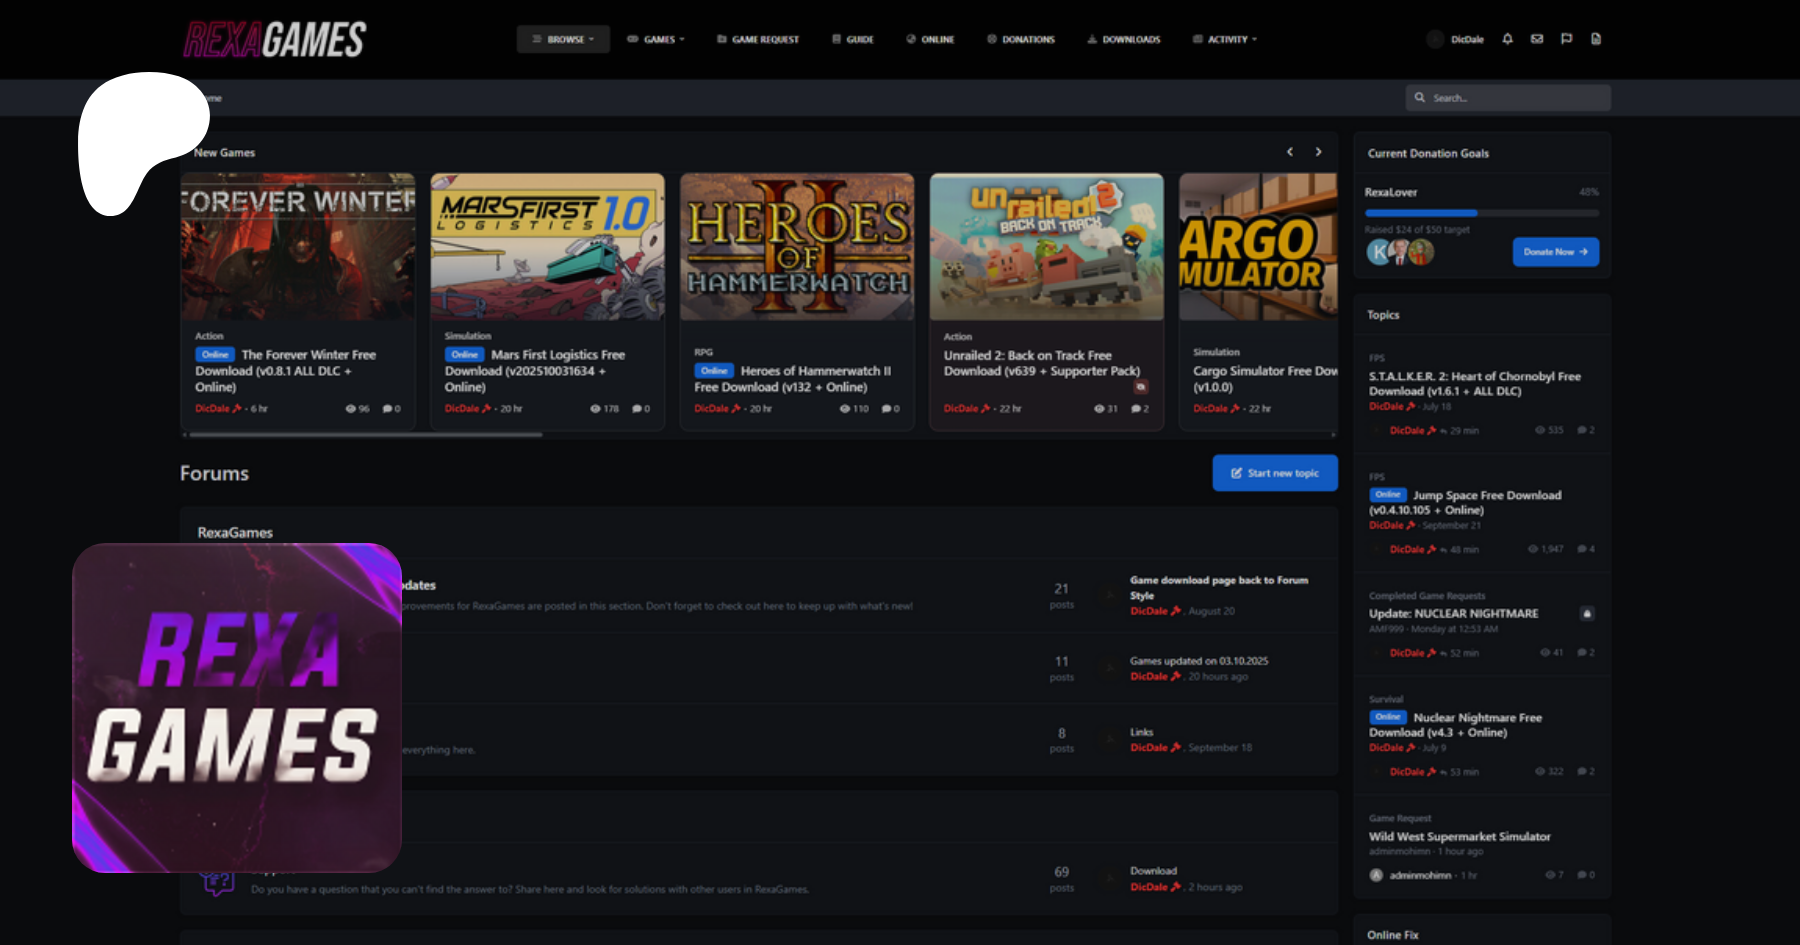Open the S.T.A.L.K.E.R. 2 topic link
The image size is (1800, 945).
pyautogui.click(x=1474, y=384)
